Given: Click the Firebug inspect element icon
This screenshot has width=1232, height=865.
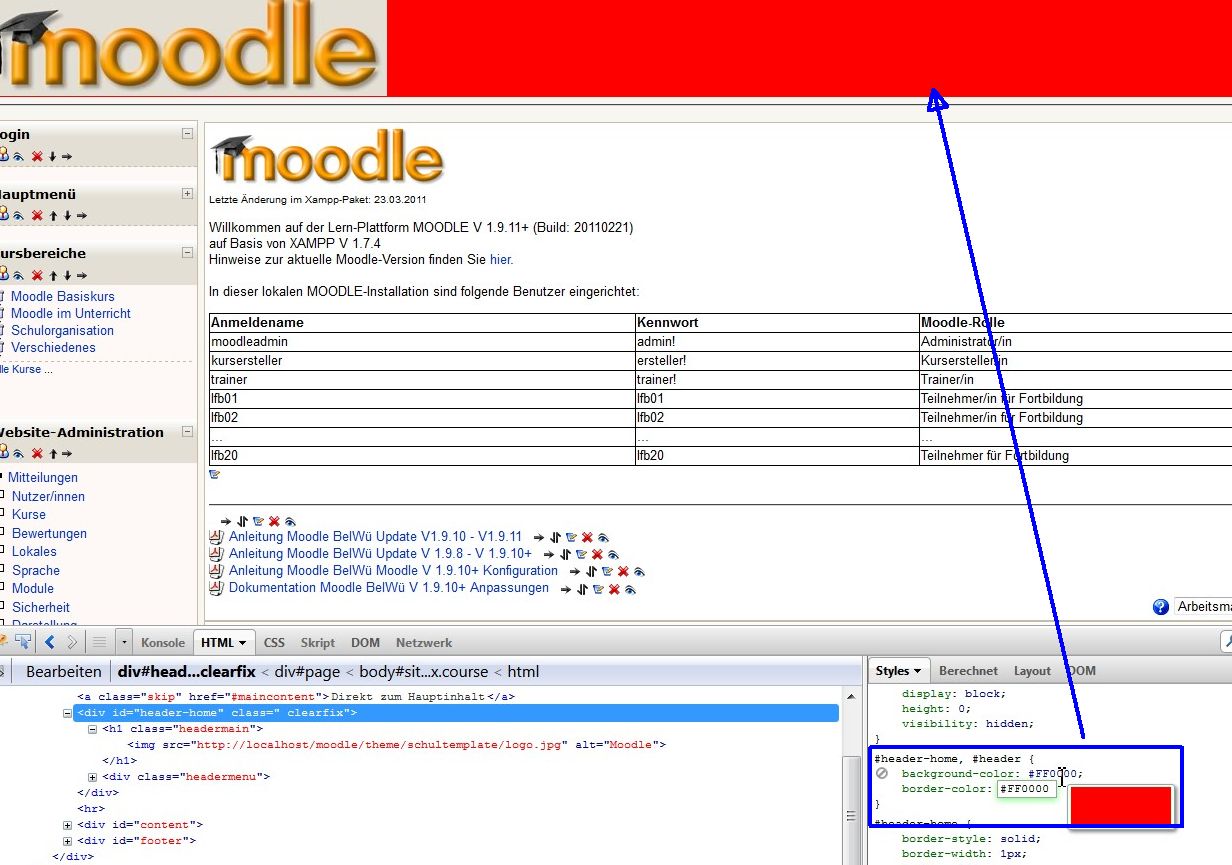Looking at the screenshot, I should pos(23,642).
